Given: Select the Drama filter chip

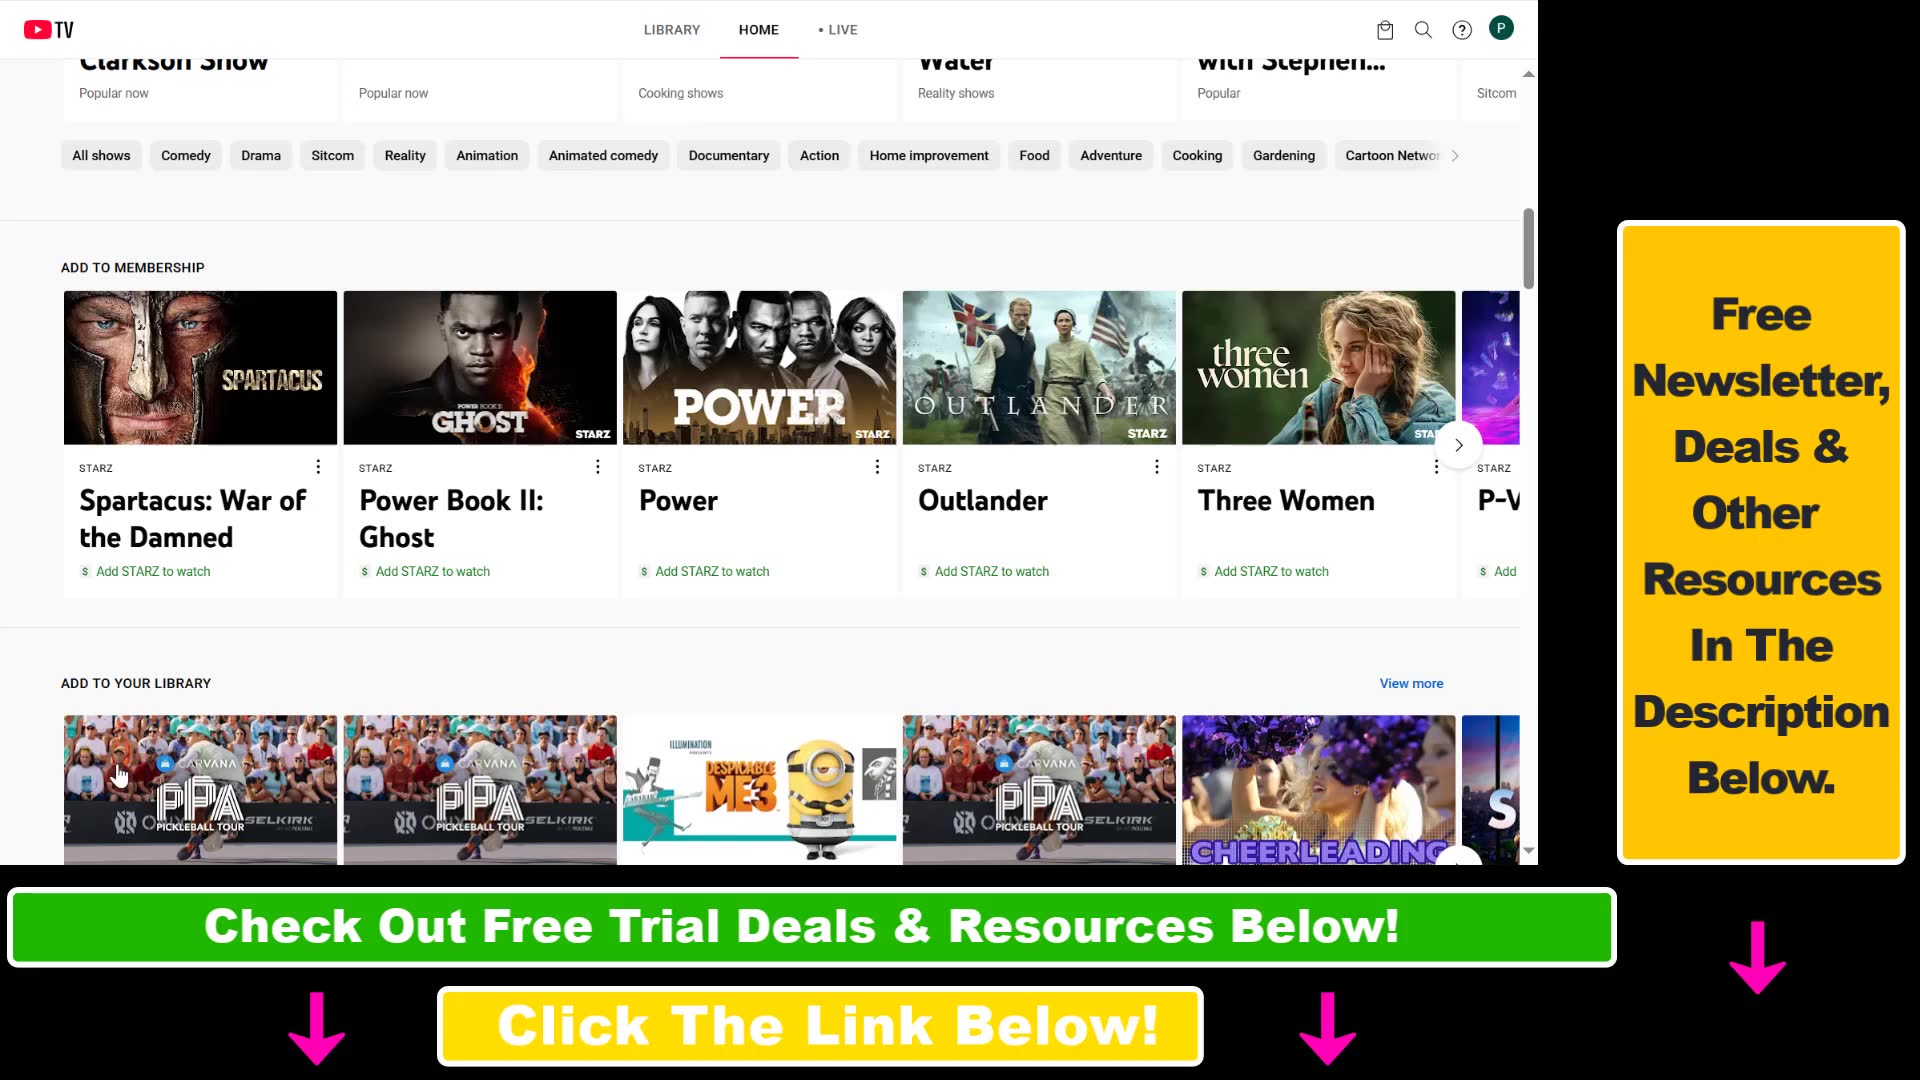Looking at the screenshot, I should point(261,155).
